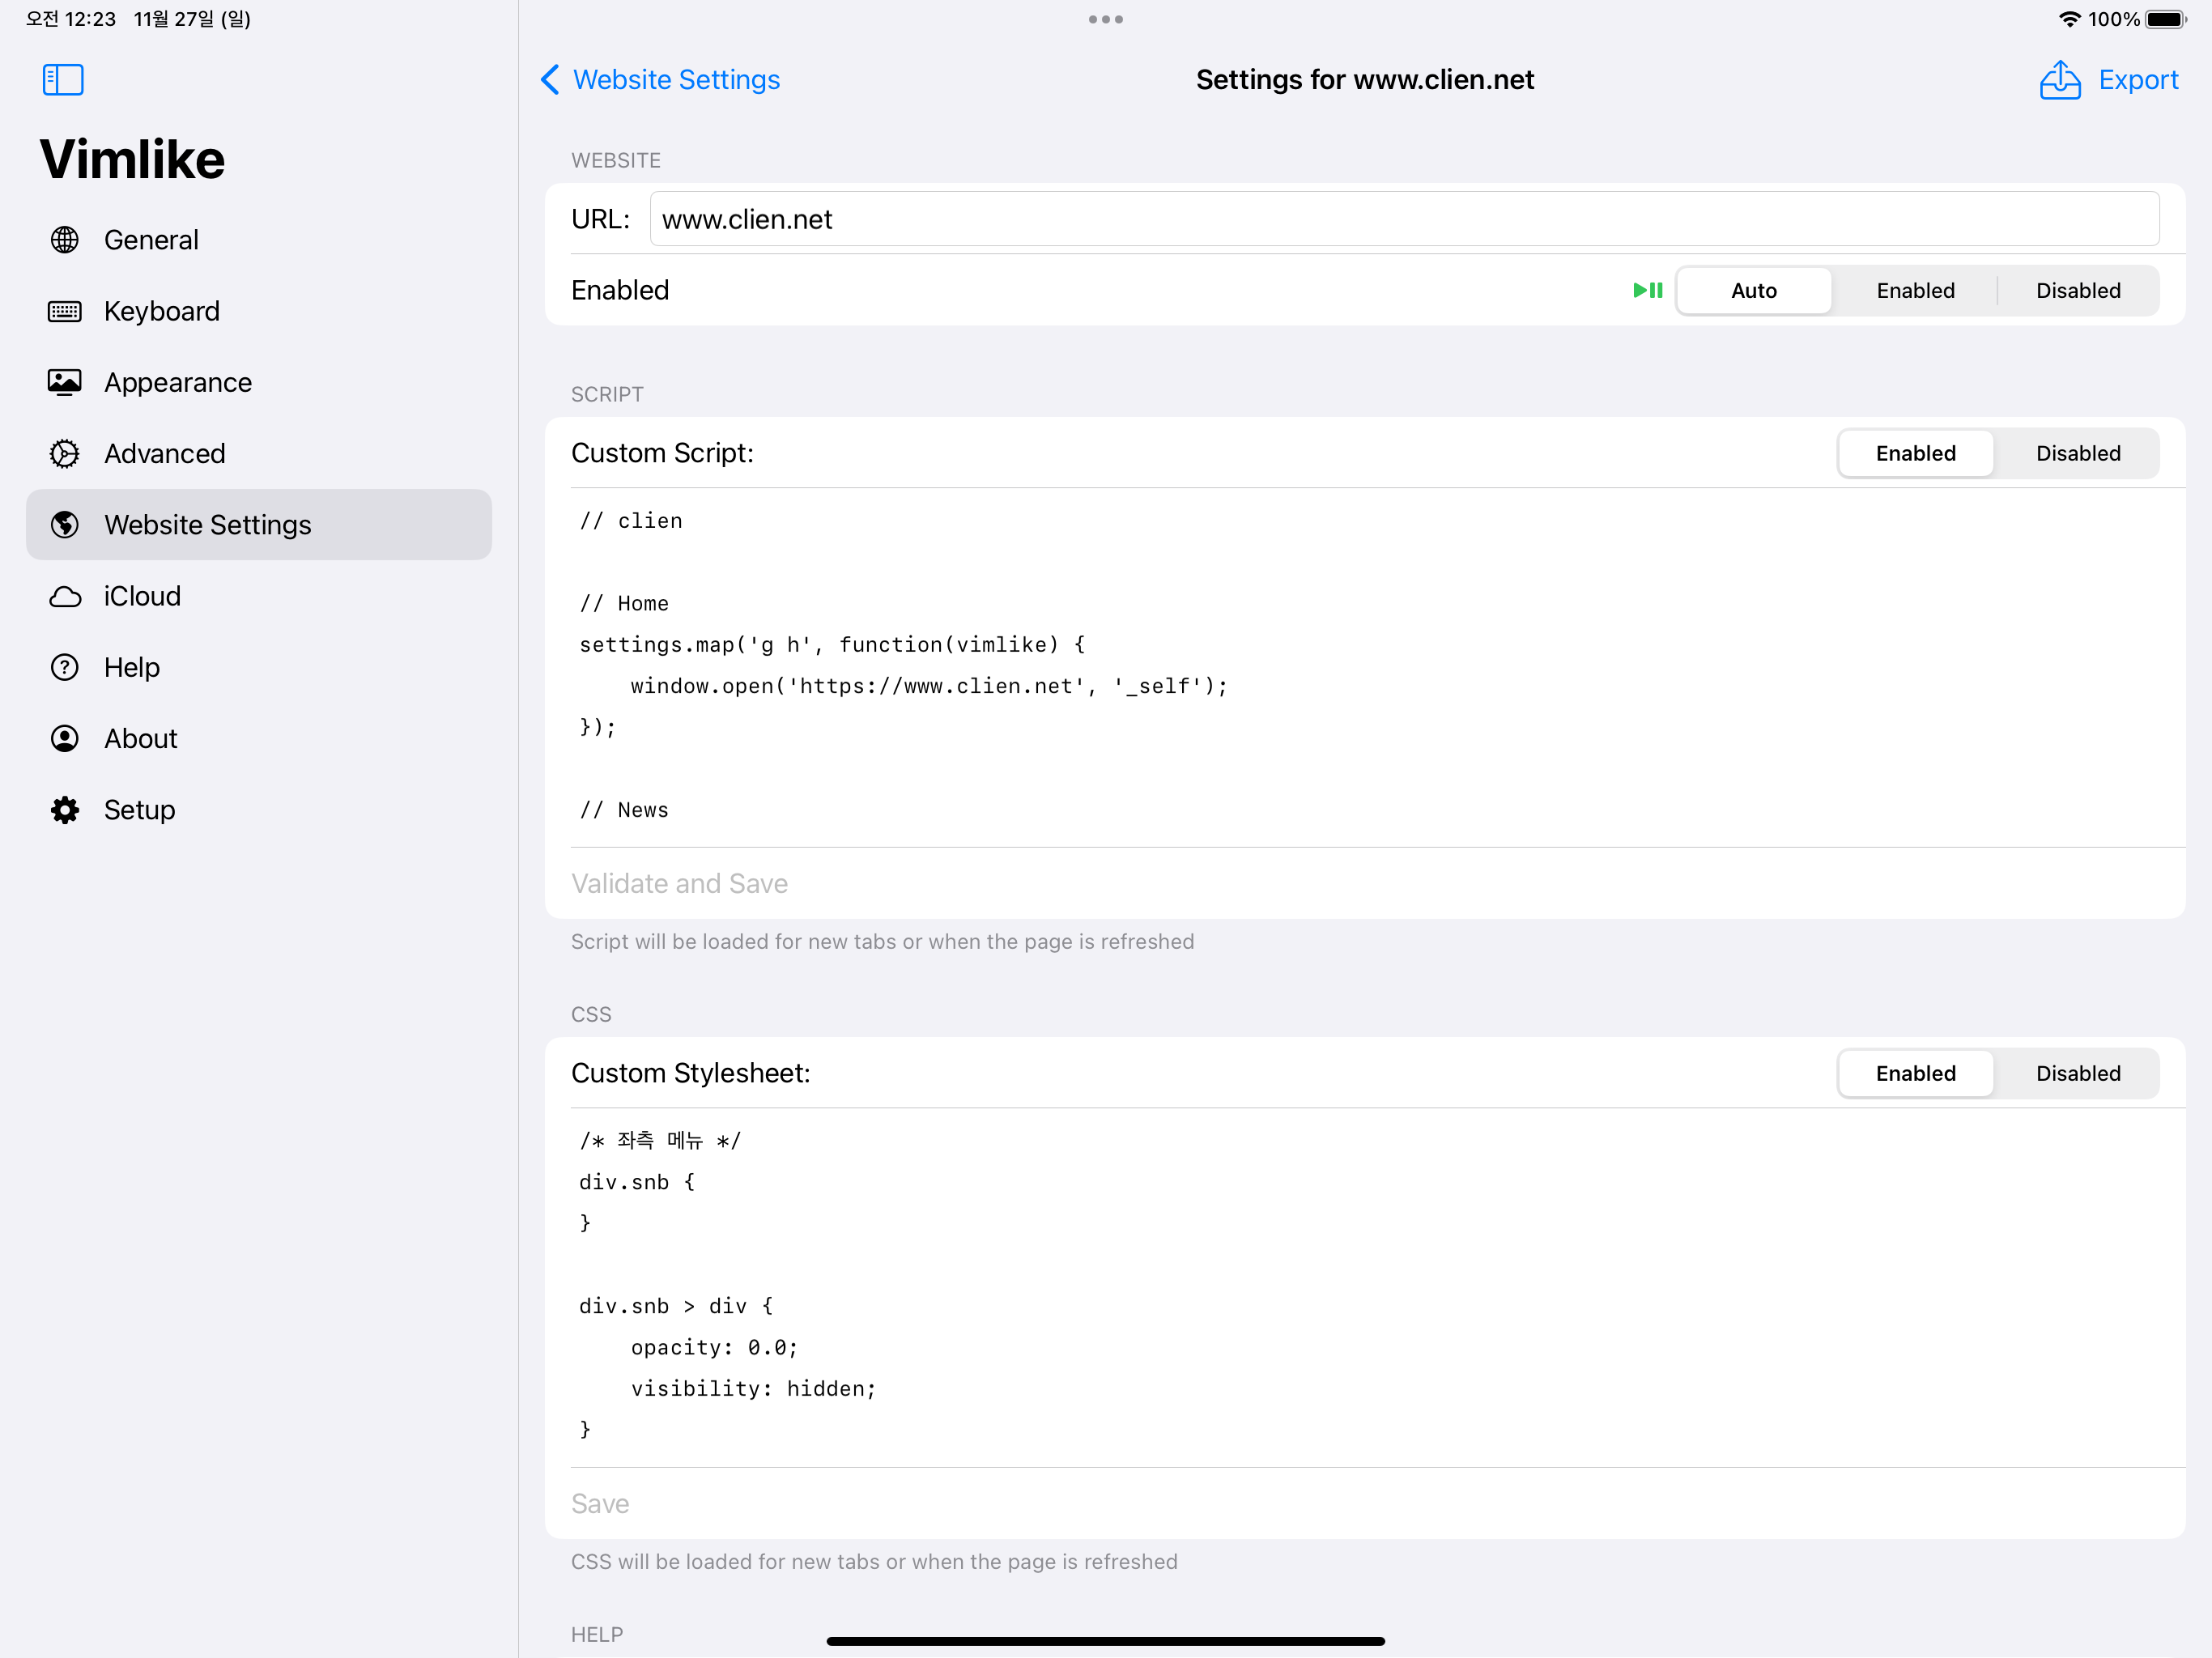Click the 'visibility: hidden;' CSS line
The width and height of the screenshot is (2212, 1658).
pos(753,1388)
